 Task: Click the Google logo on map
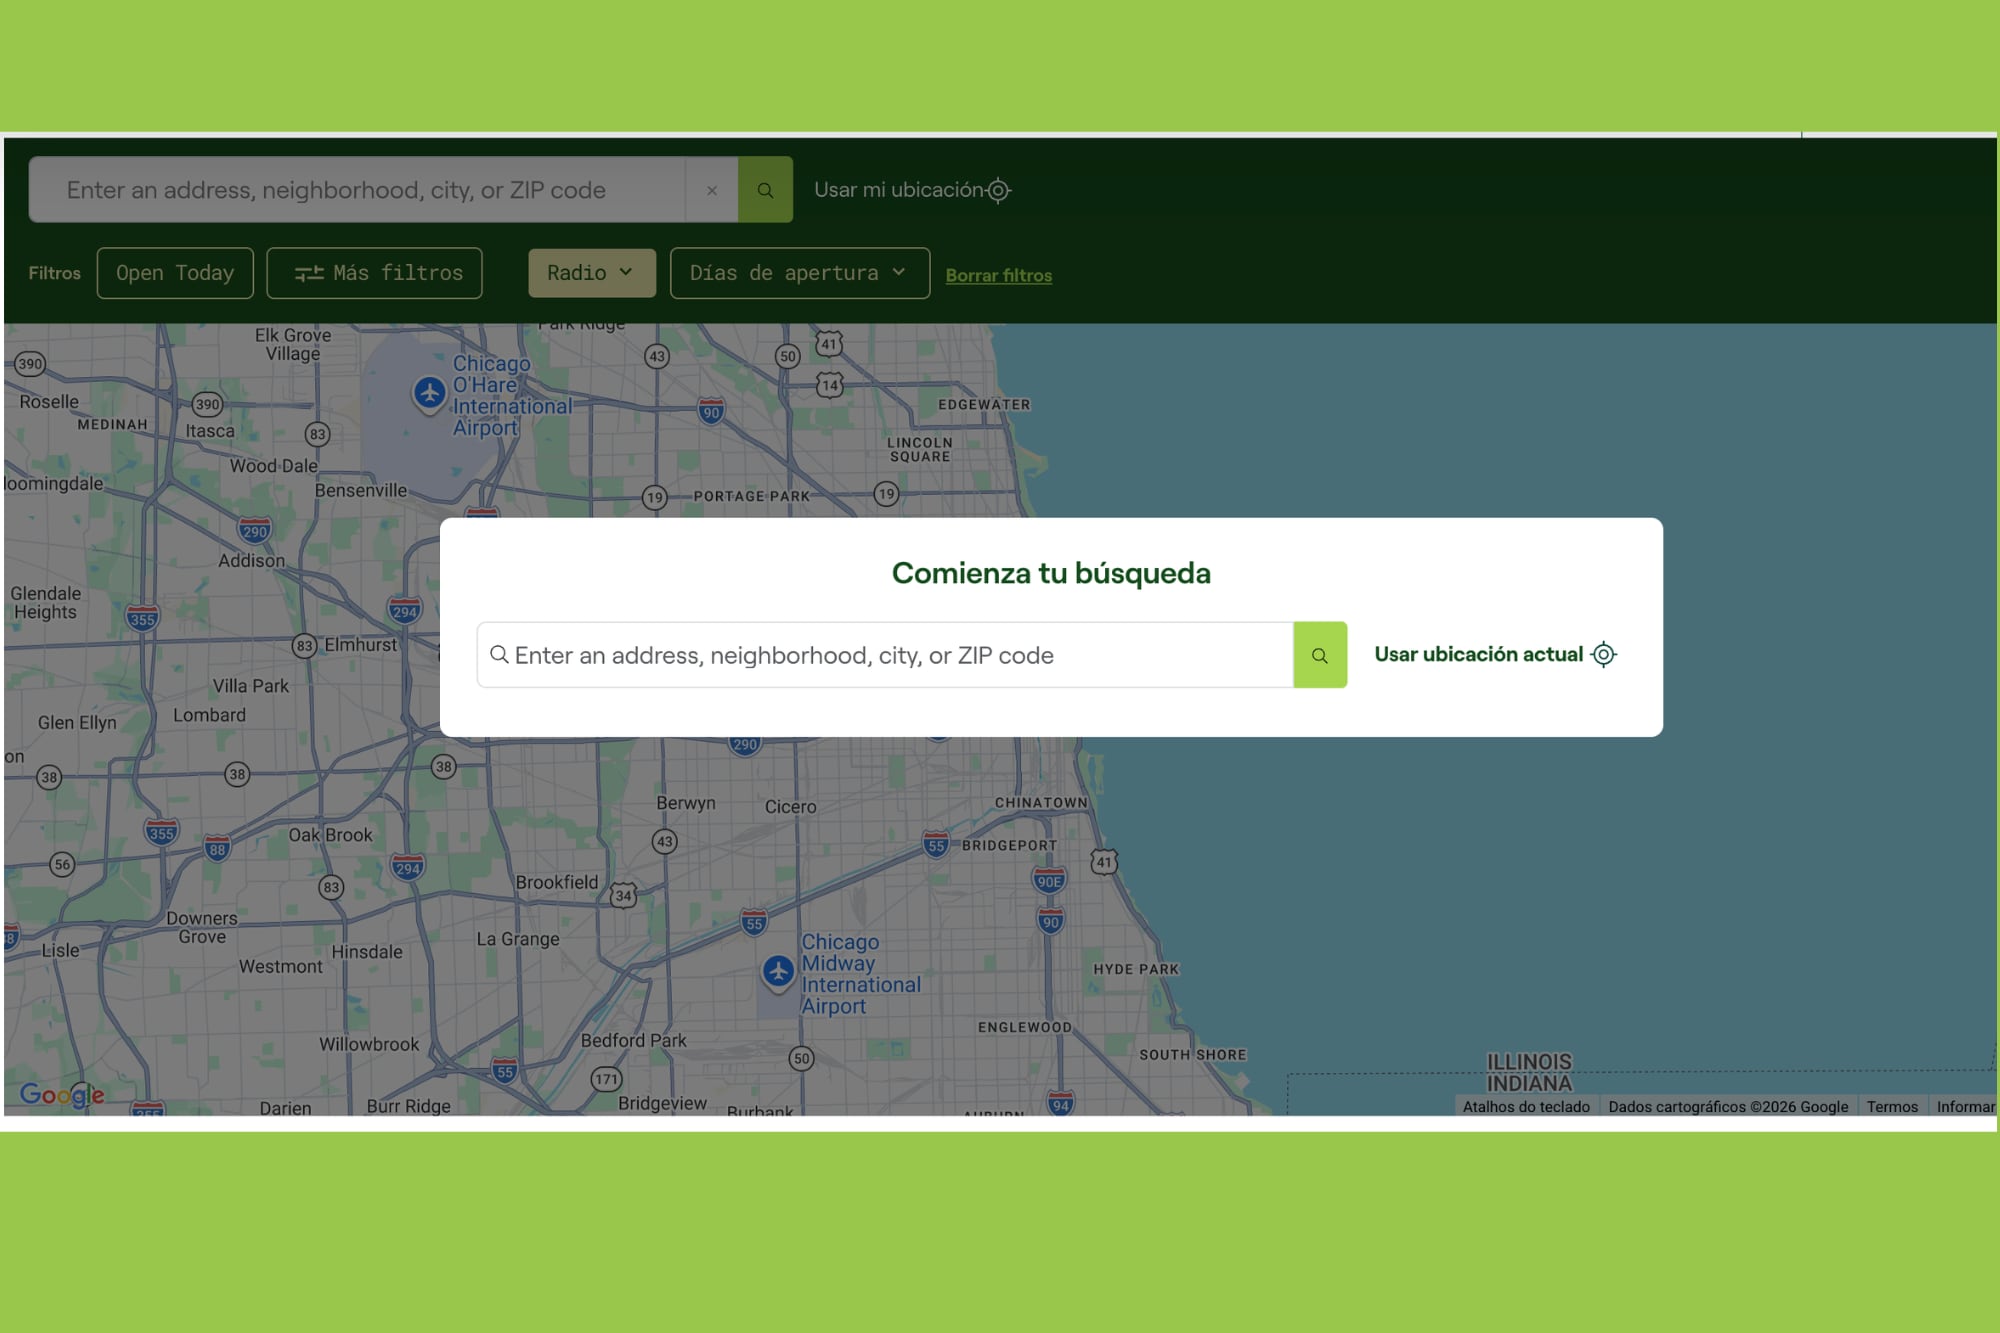pyautogui.click(x=62, y=1094)
